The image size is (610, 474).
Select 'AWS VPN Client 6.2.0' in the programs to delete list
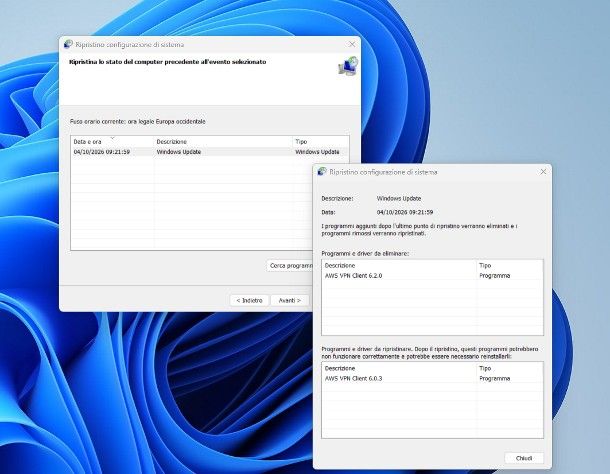[353, 276]
